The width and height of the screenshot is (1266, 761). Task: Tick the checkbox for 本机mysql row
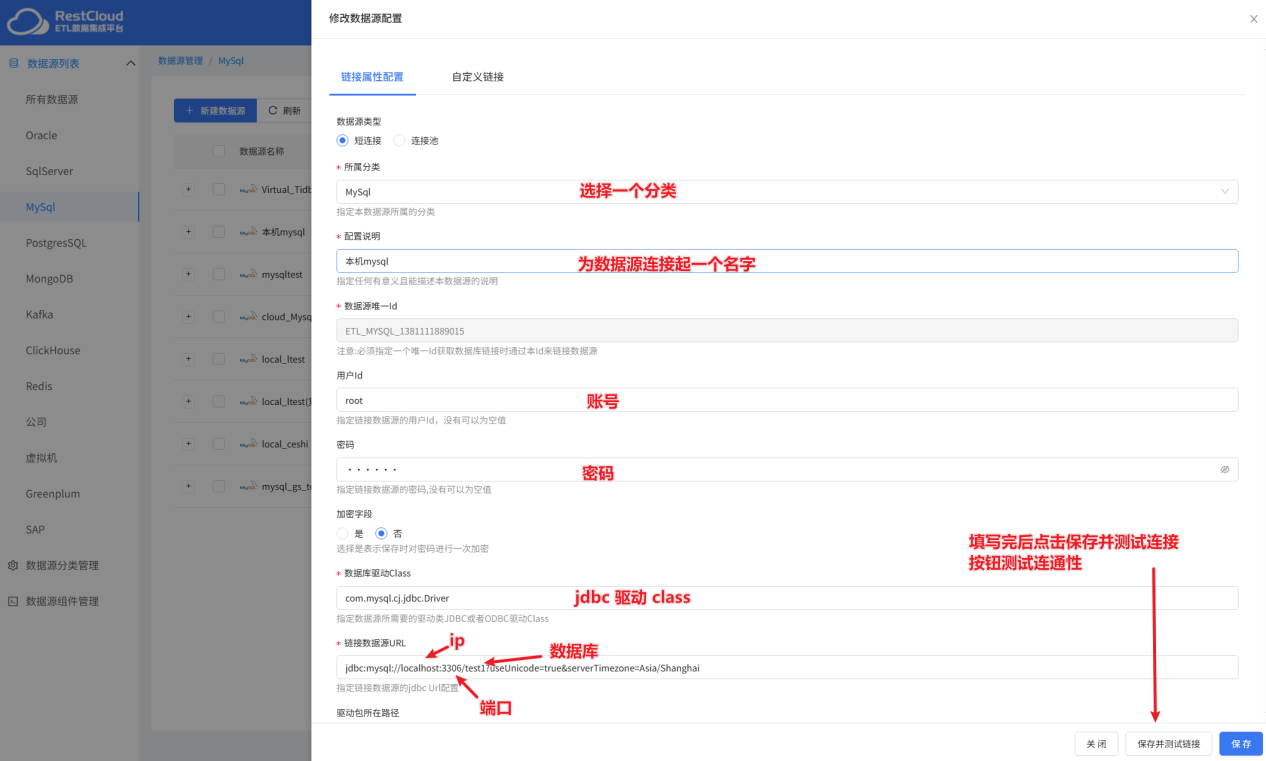pos(218,231)
